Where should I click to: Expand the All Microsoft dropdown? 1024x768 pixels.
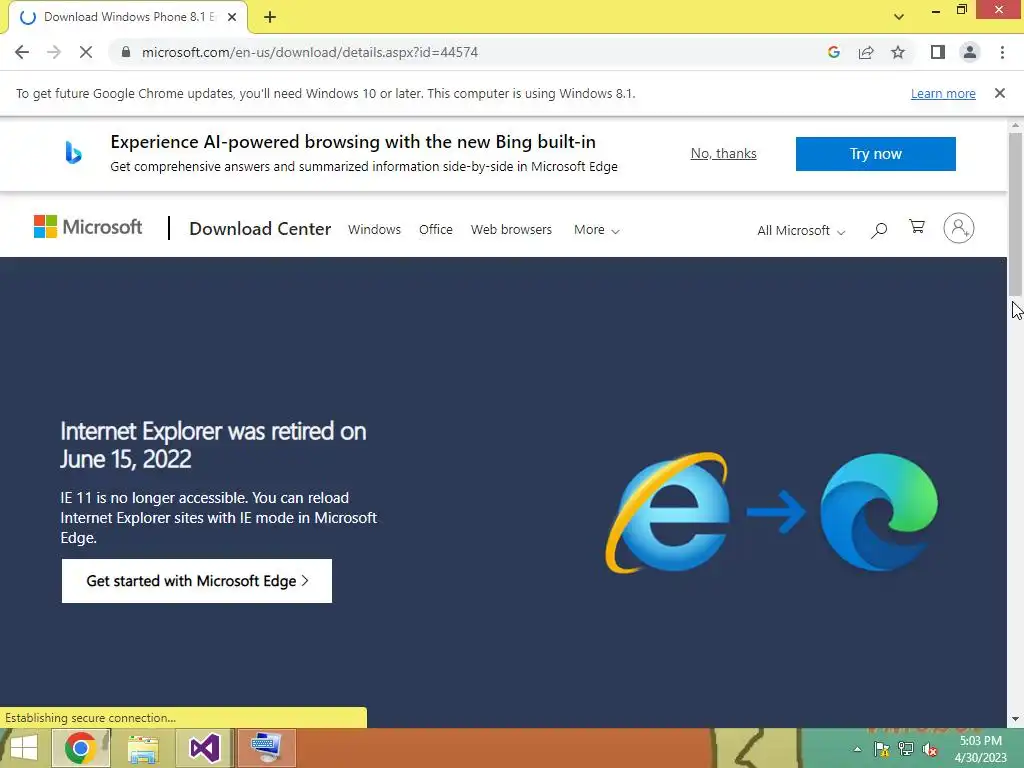click(801, 231)
